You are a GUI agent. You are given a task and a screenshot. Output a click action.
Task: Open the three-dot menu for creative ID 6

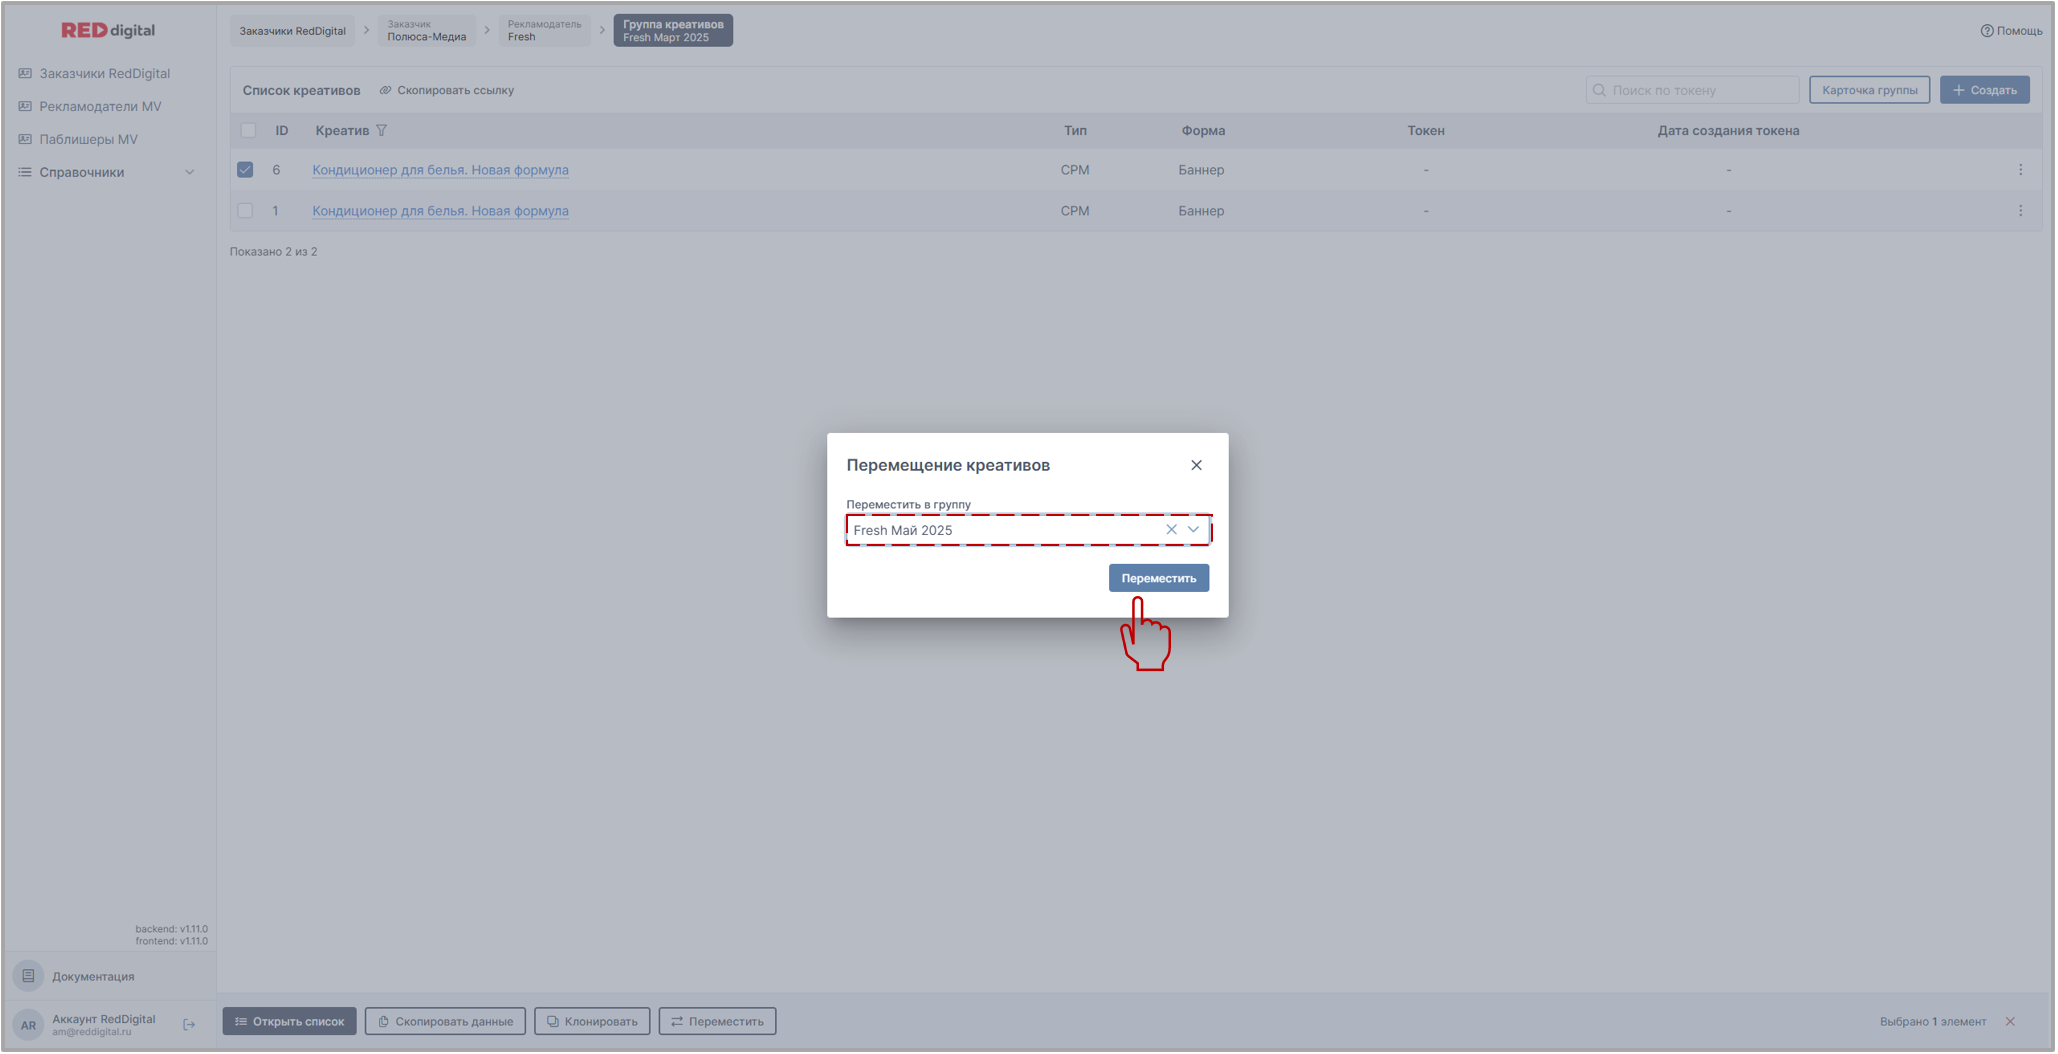(x=2020, y=170)
